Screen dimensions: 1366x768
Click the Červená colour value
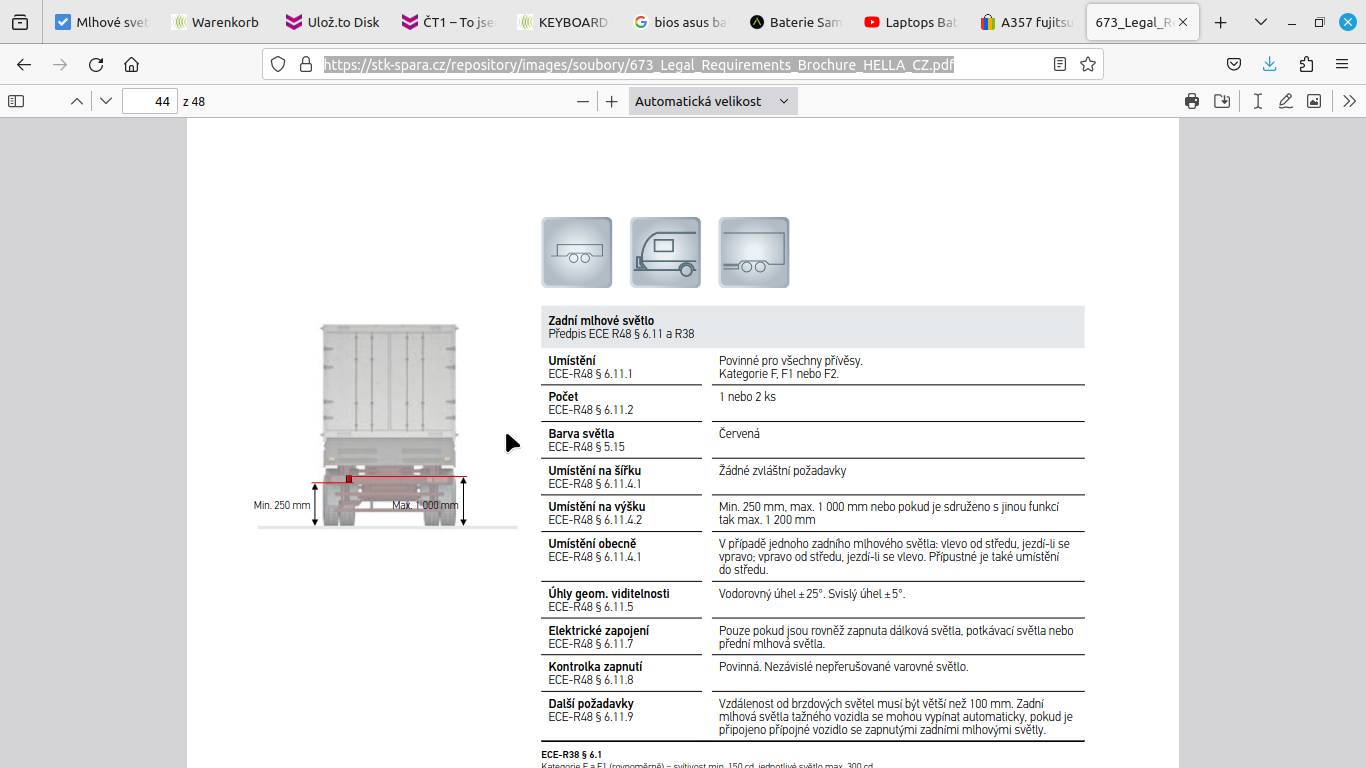point(739,434)
